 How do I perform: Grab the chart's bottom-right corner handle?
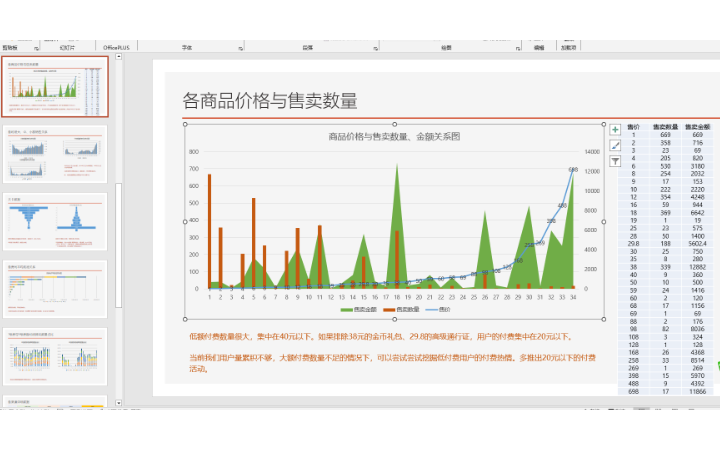click(604, 319)
